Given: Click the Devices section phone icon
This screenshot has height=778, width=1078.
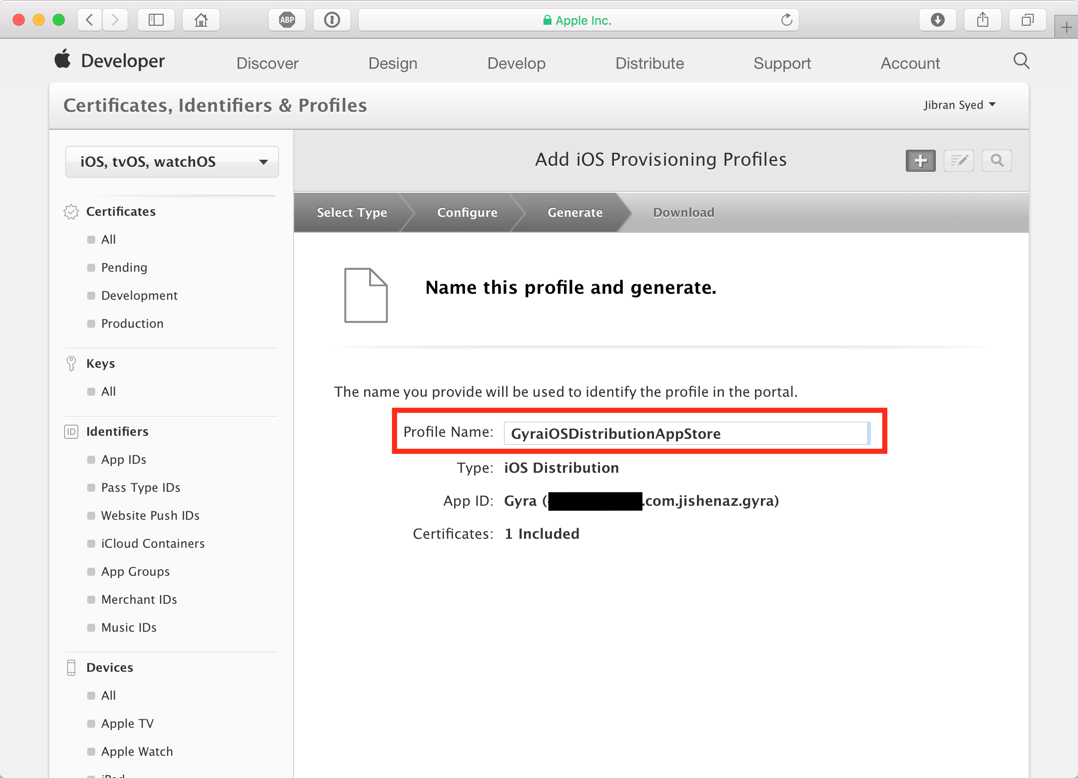Looking at the screenshot, I should coord(71,667).
